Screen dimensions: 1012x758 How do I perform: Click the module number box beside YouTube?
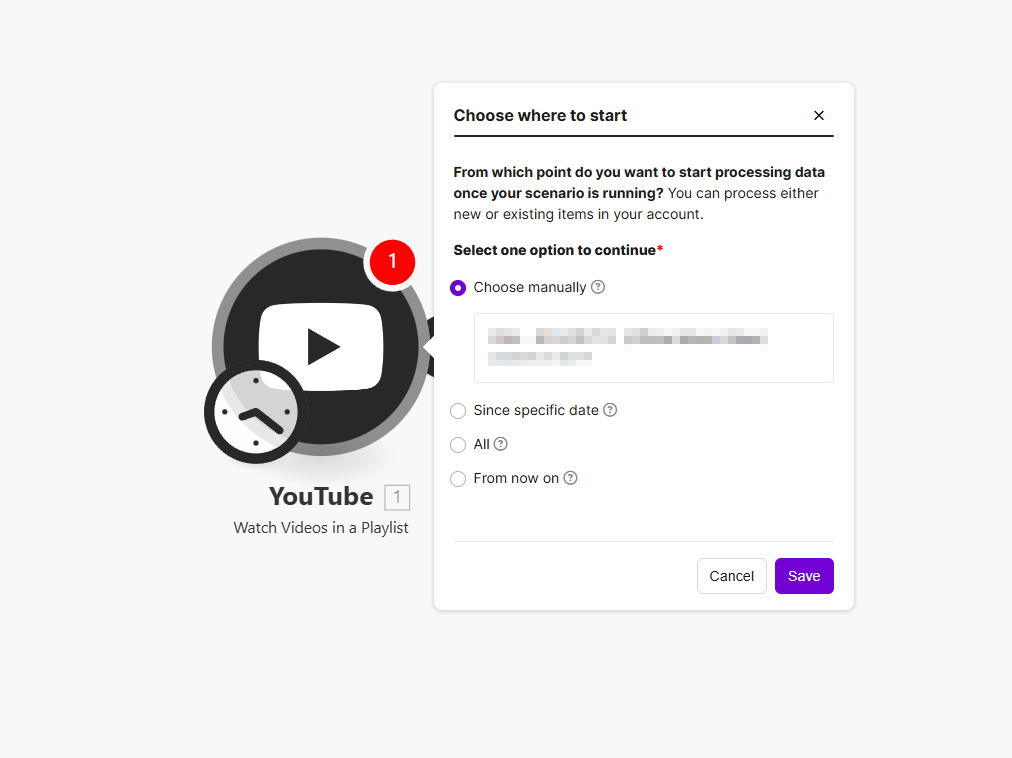(x=397, y=497)
